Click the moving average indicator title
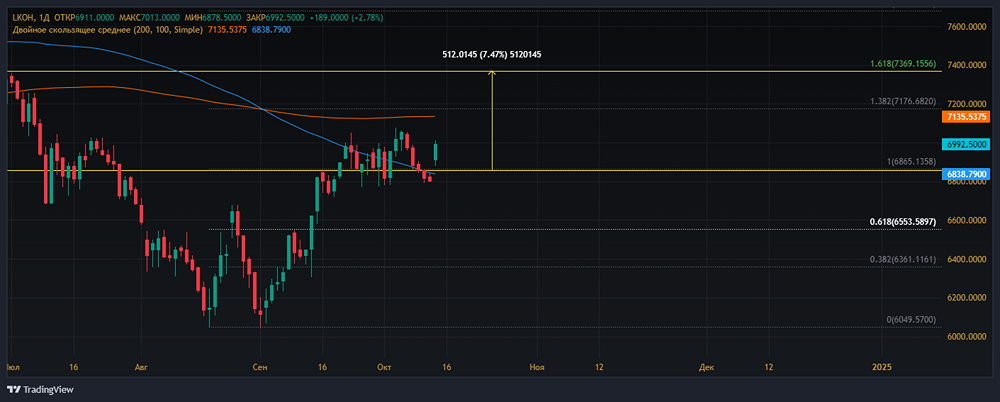1000x402 pixels. pos(106,29)
